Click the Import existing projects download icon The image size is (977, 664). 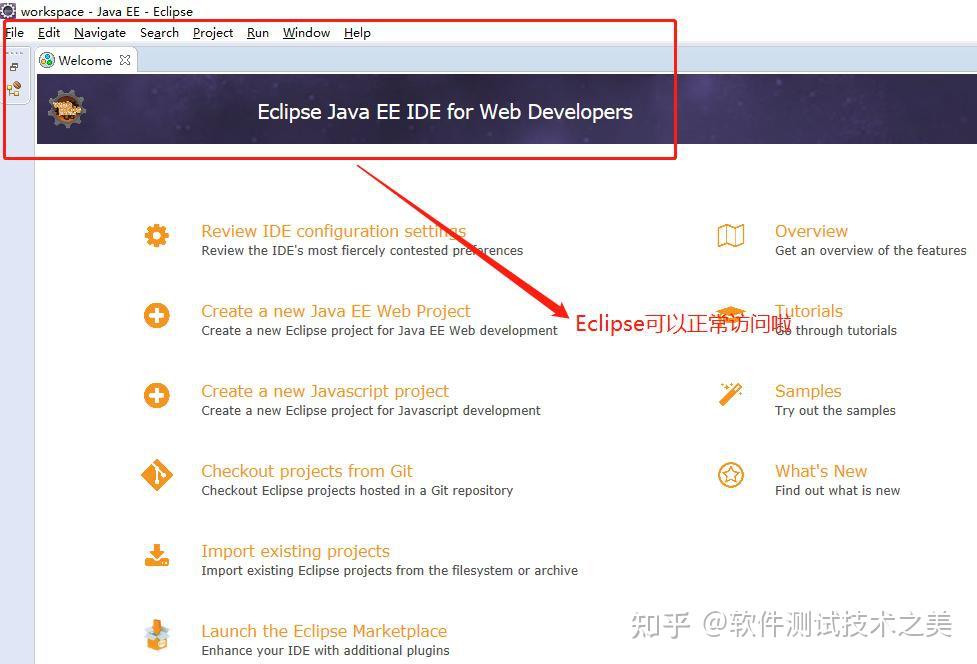click(157, 555)
